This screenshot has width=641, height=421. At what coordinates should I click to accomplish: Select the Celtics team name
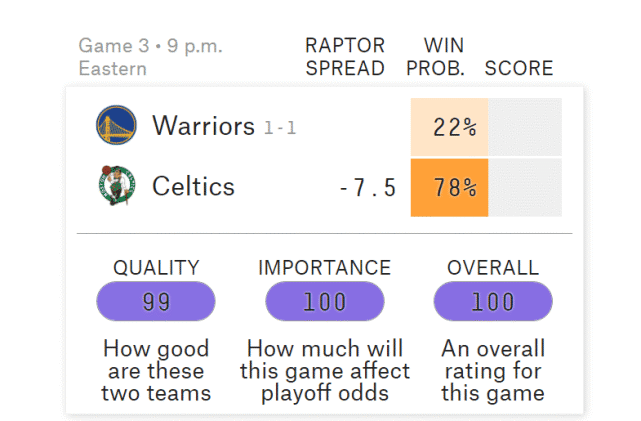tap(193, 186)
